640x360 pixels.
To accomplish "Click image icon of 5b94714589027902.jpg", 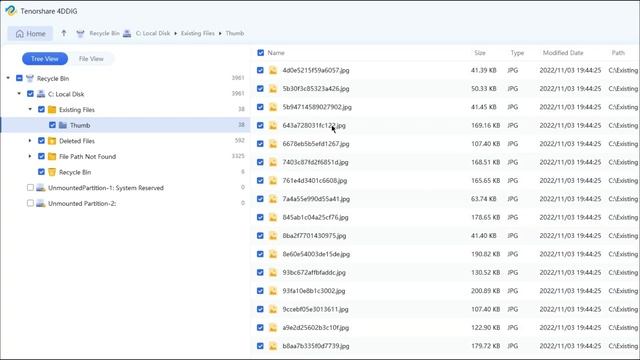I will [273, 107].
